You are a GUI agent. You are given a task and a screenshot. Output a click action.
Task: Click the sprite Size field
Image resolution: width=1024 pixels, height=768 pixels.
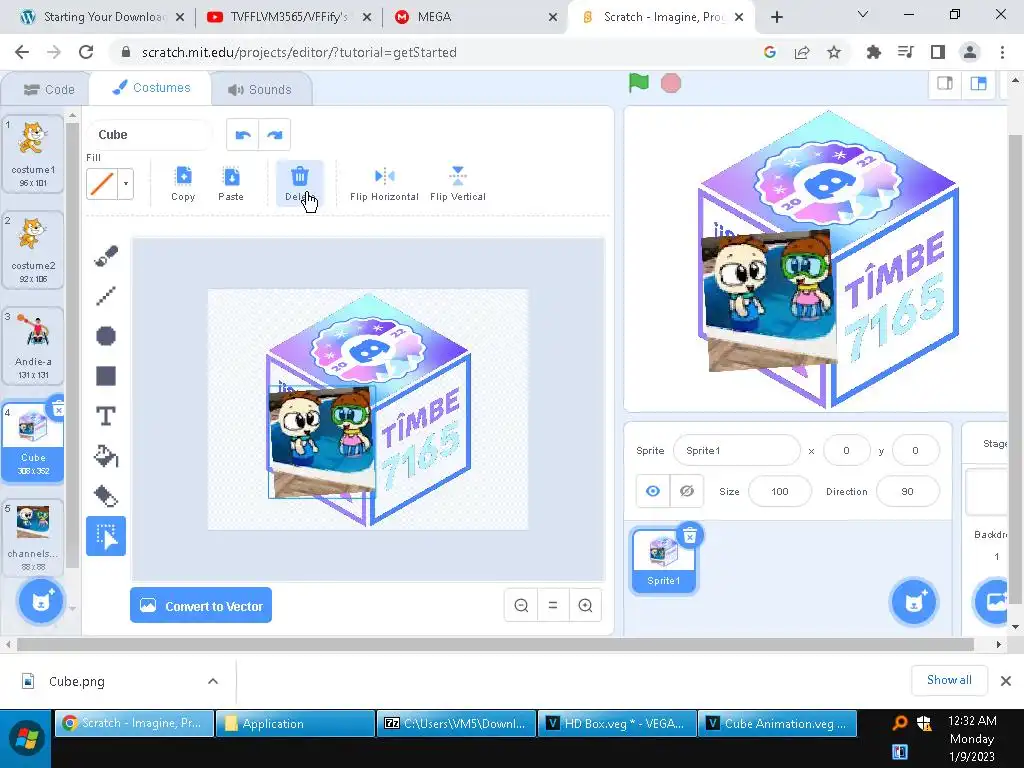point(780,491)
